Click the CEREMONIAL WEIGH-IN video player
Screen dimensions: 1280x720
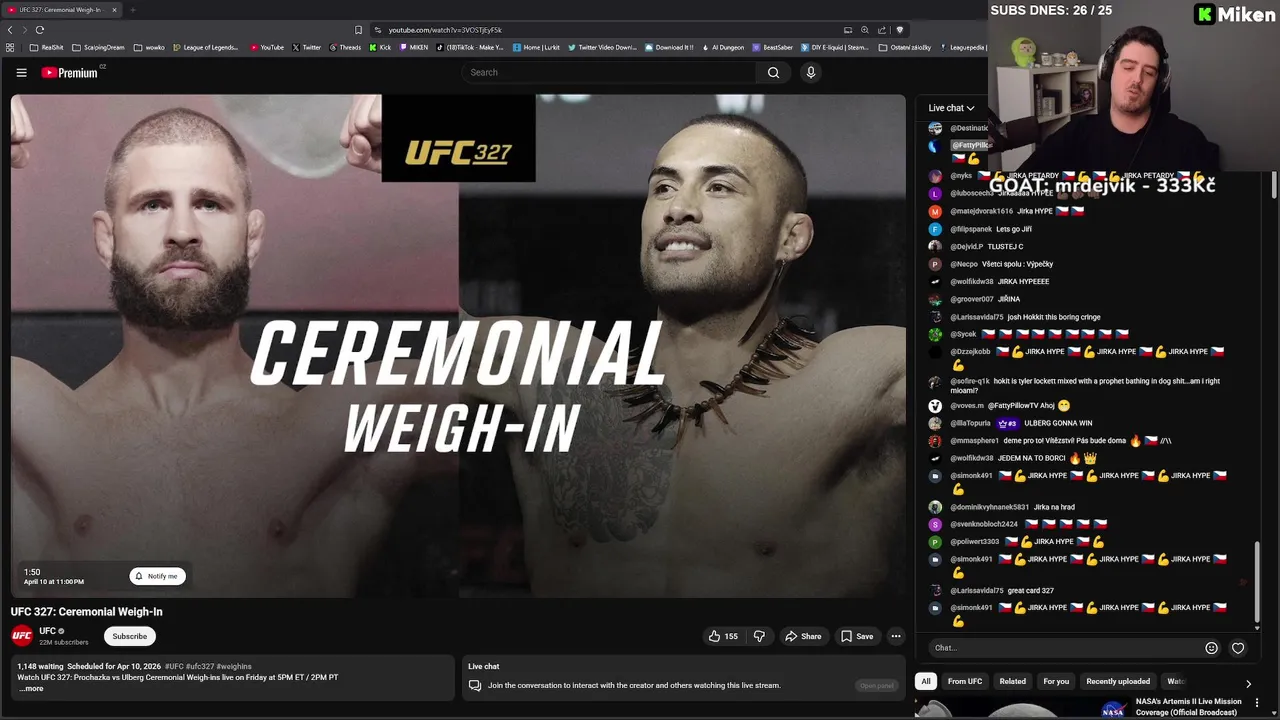tap(458, 346)
